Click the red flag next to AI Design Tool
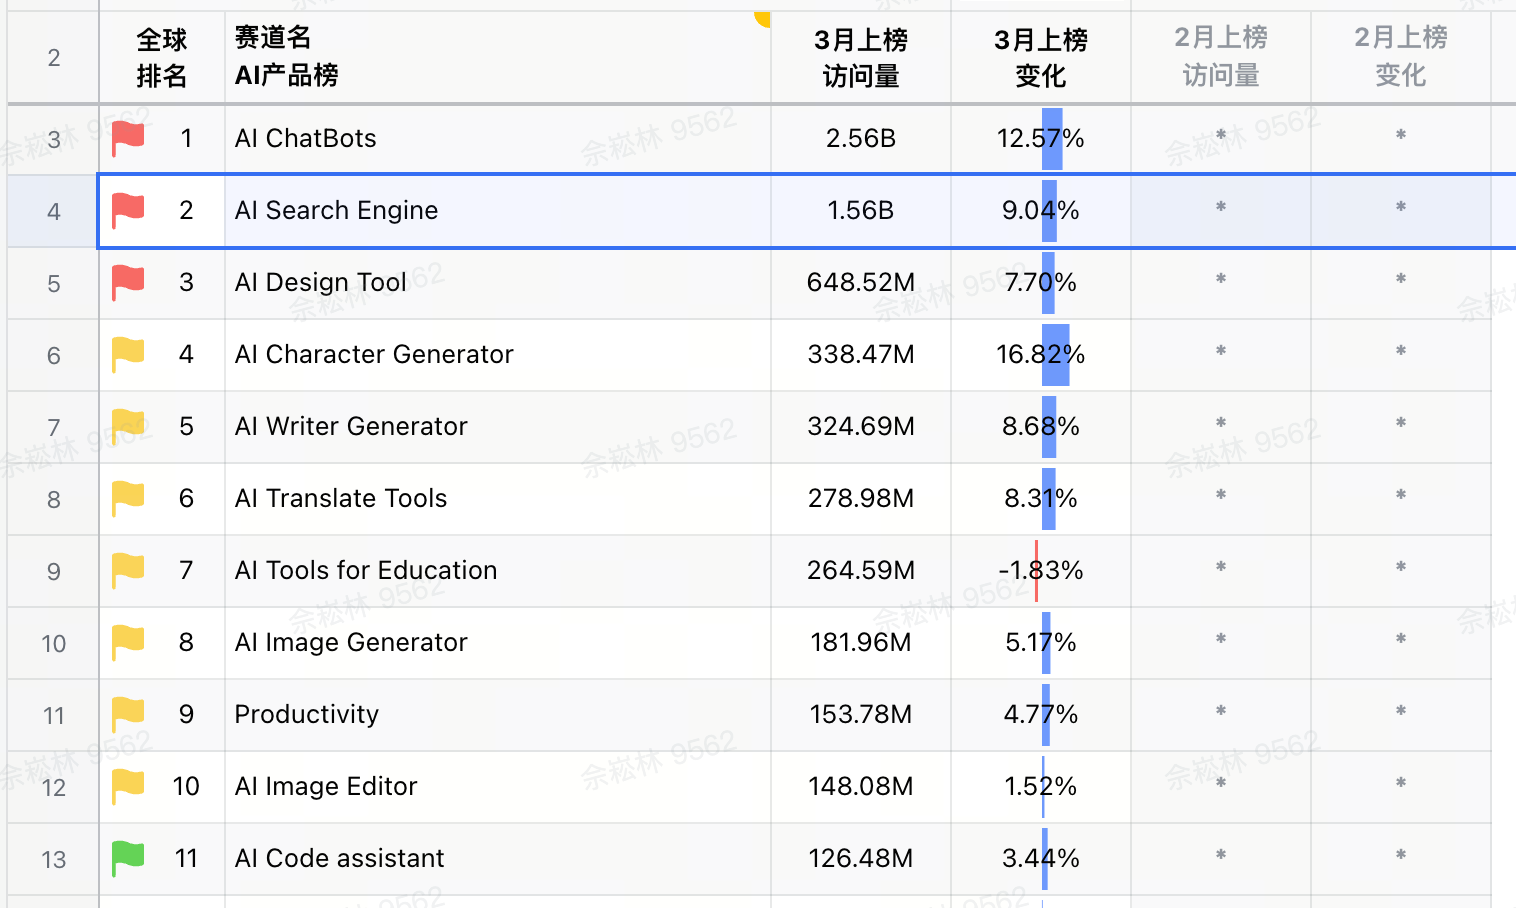The image size is (1516, 908). pyautogui.click(x=127, y=282)
